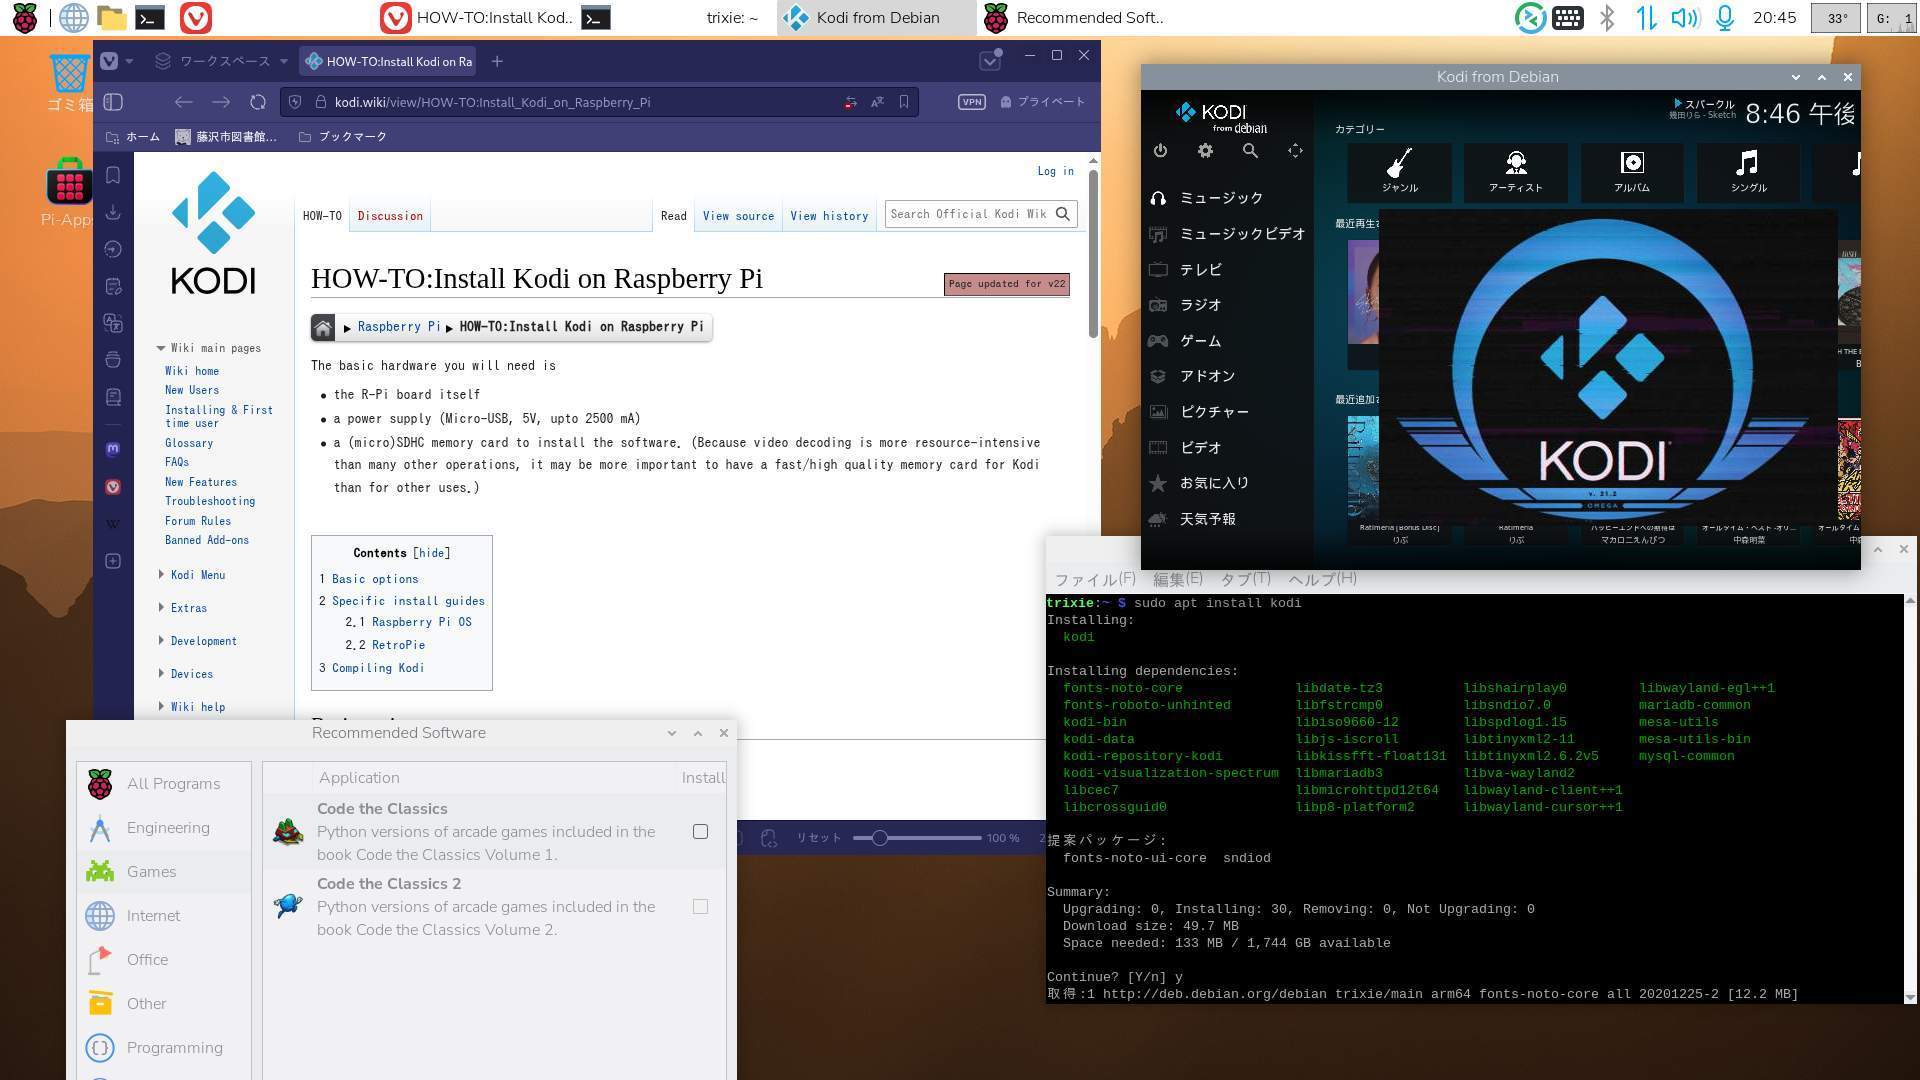The width and height of the screenshot is (1920, 1080).
Task: Expand the Devices sidebar section
Action: point(191,674)
